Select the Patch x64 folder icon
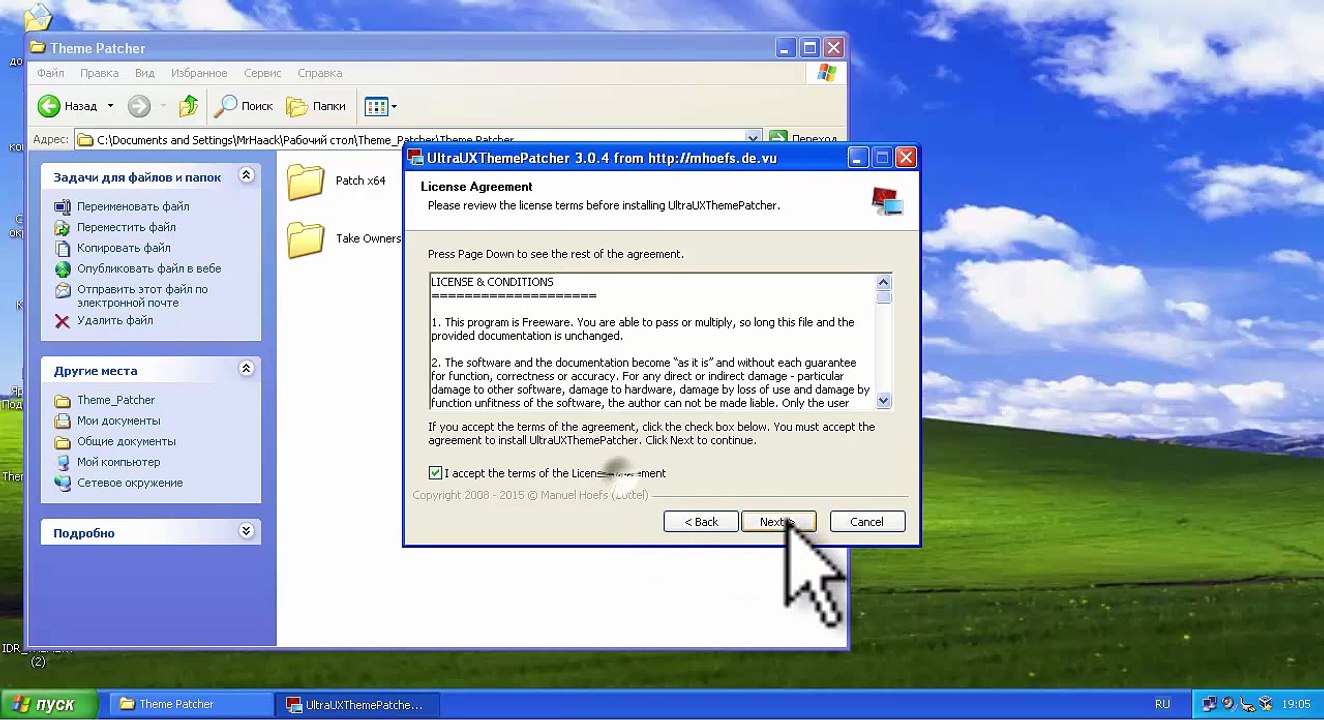 306,182
